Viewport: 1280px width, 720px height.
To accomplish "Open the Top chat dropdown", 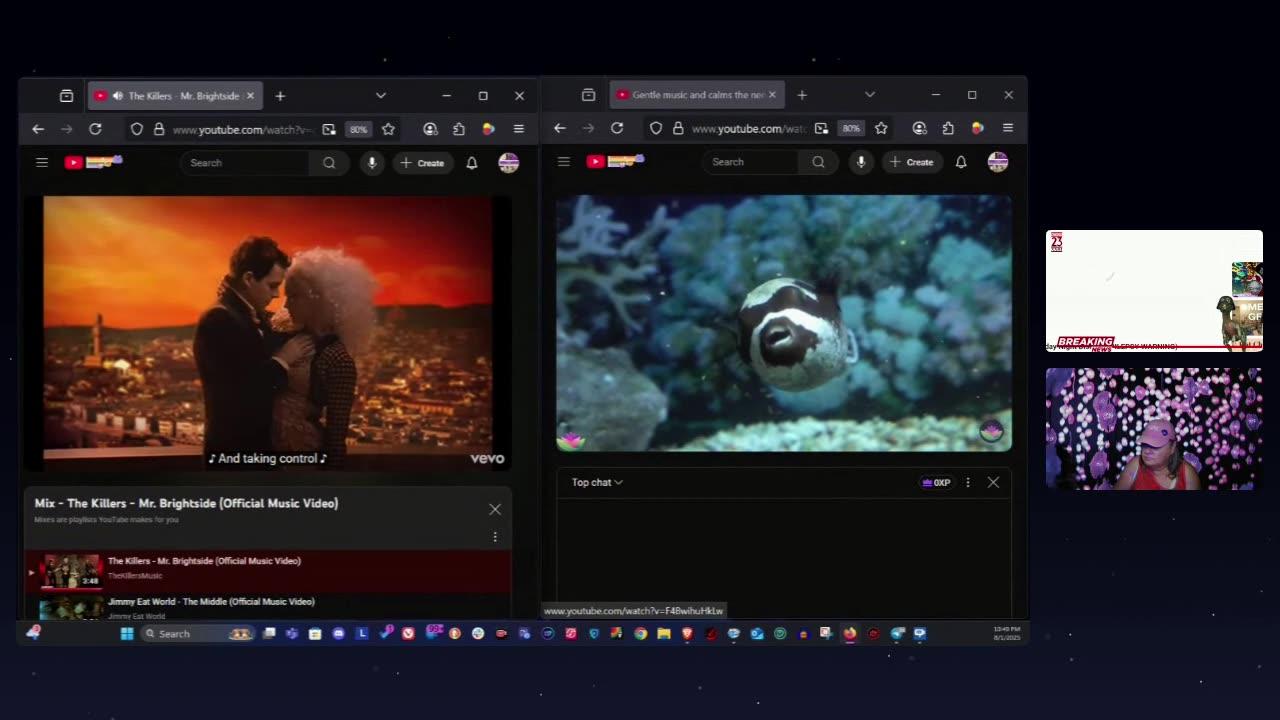I will click(597, 482).
